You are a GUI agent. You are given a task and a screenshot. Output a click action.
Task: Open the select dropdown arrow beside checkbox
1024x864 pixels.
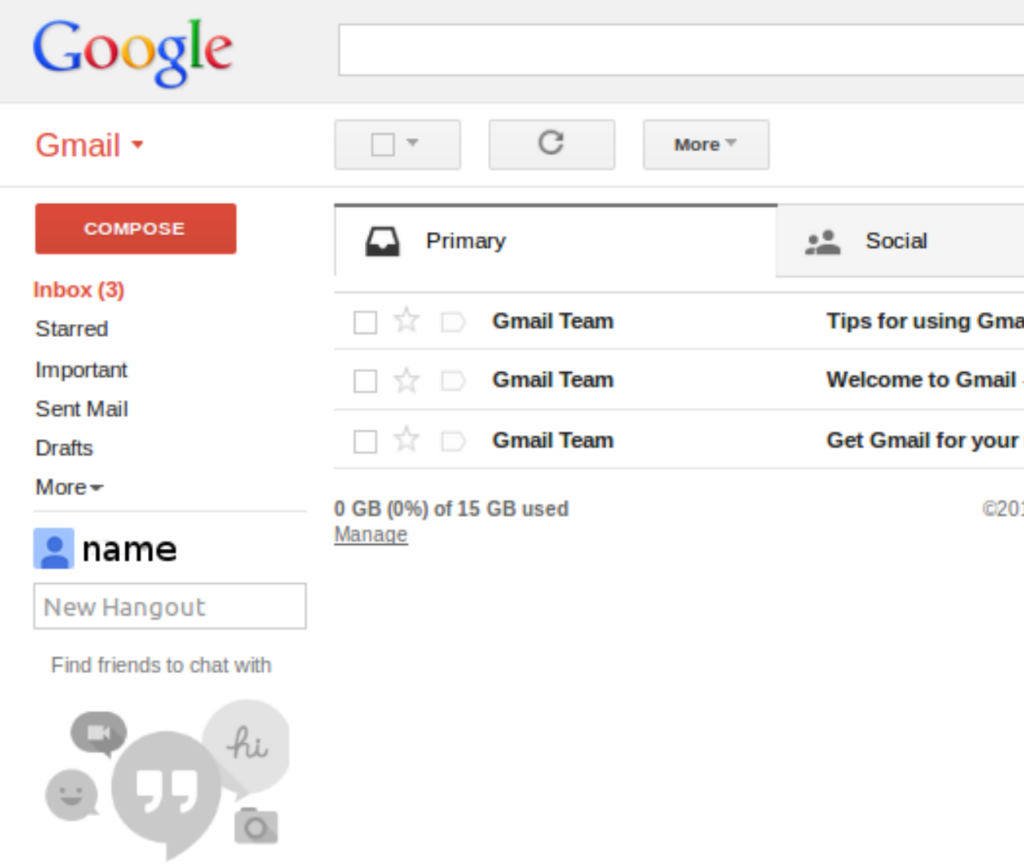412,142
